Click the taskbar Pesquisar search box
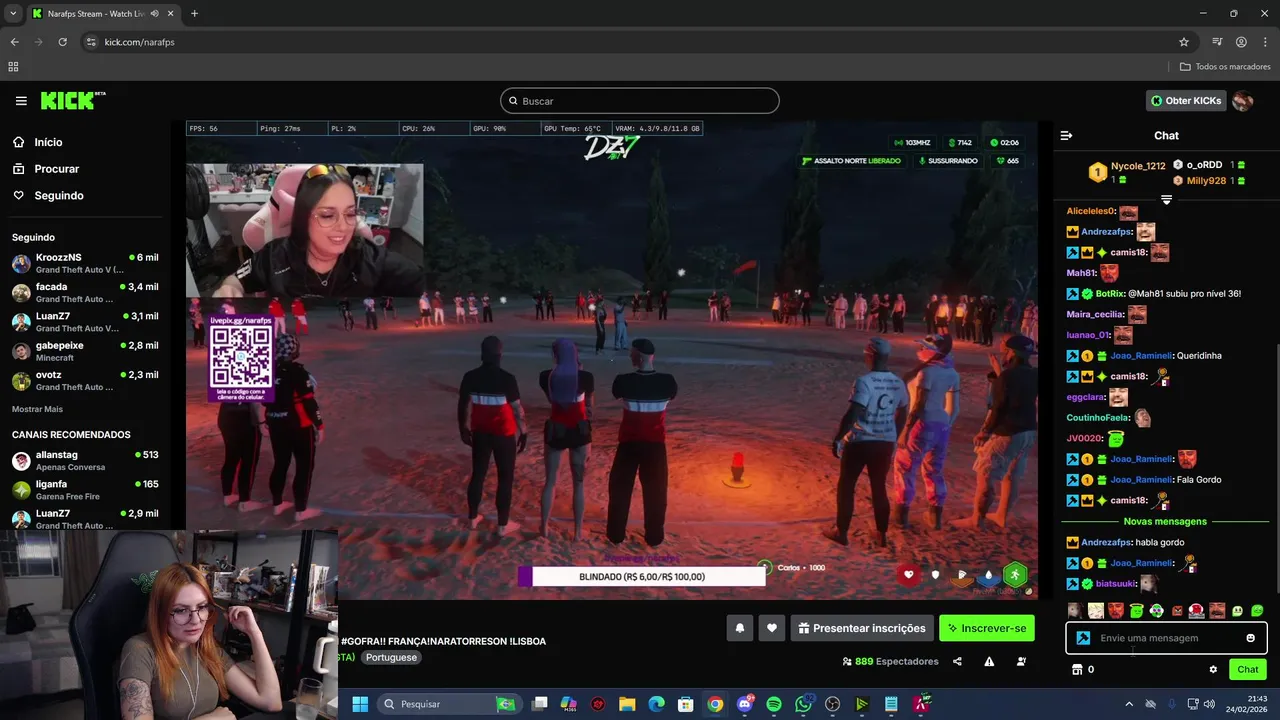Screen dimensions: 1280x720 (449, 704)
